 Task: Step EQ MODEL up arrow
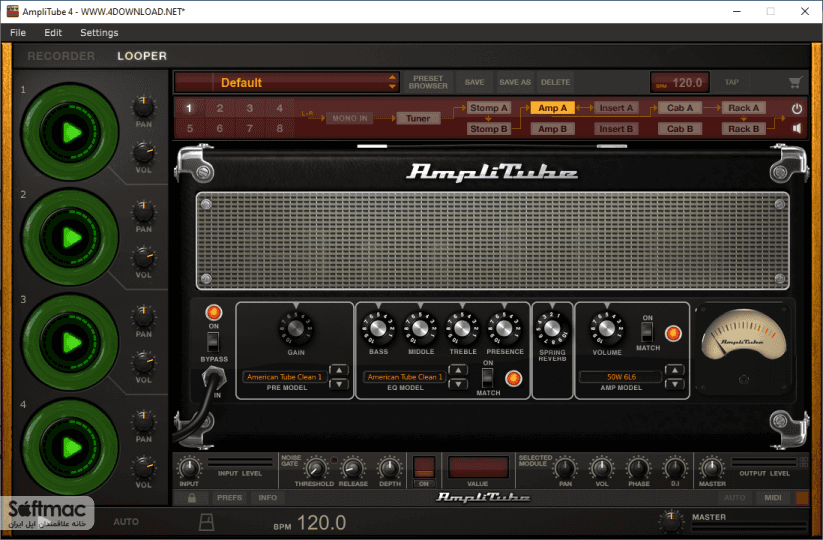click(x=458, y=370)
